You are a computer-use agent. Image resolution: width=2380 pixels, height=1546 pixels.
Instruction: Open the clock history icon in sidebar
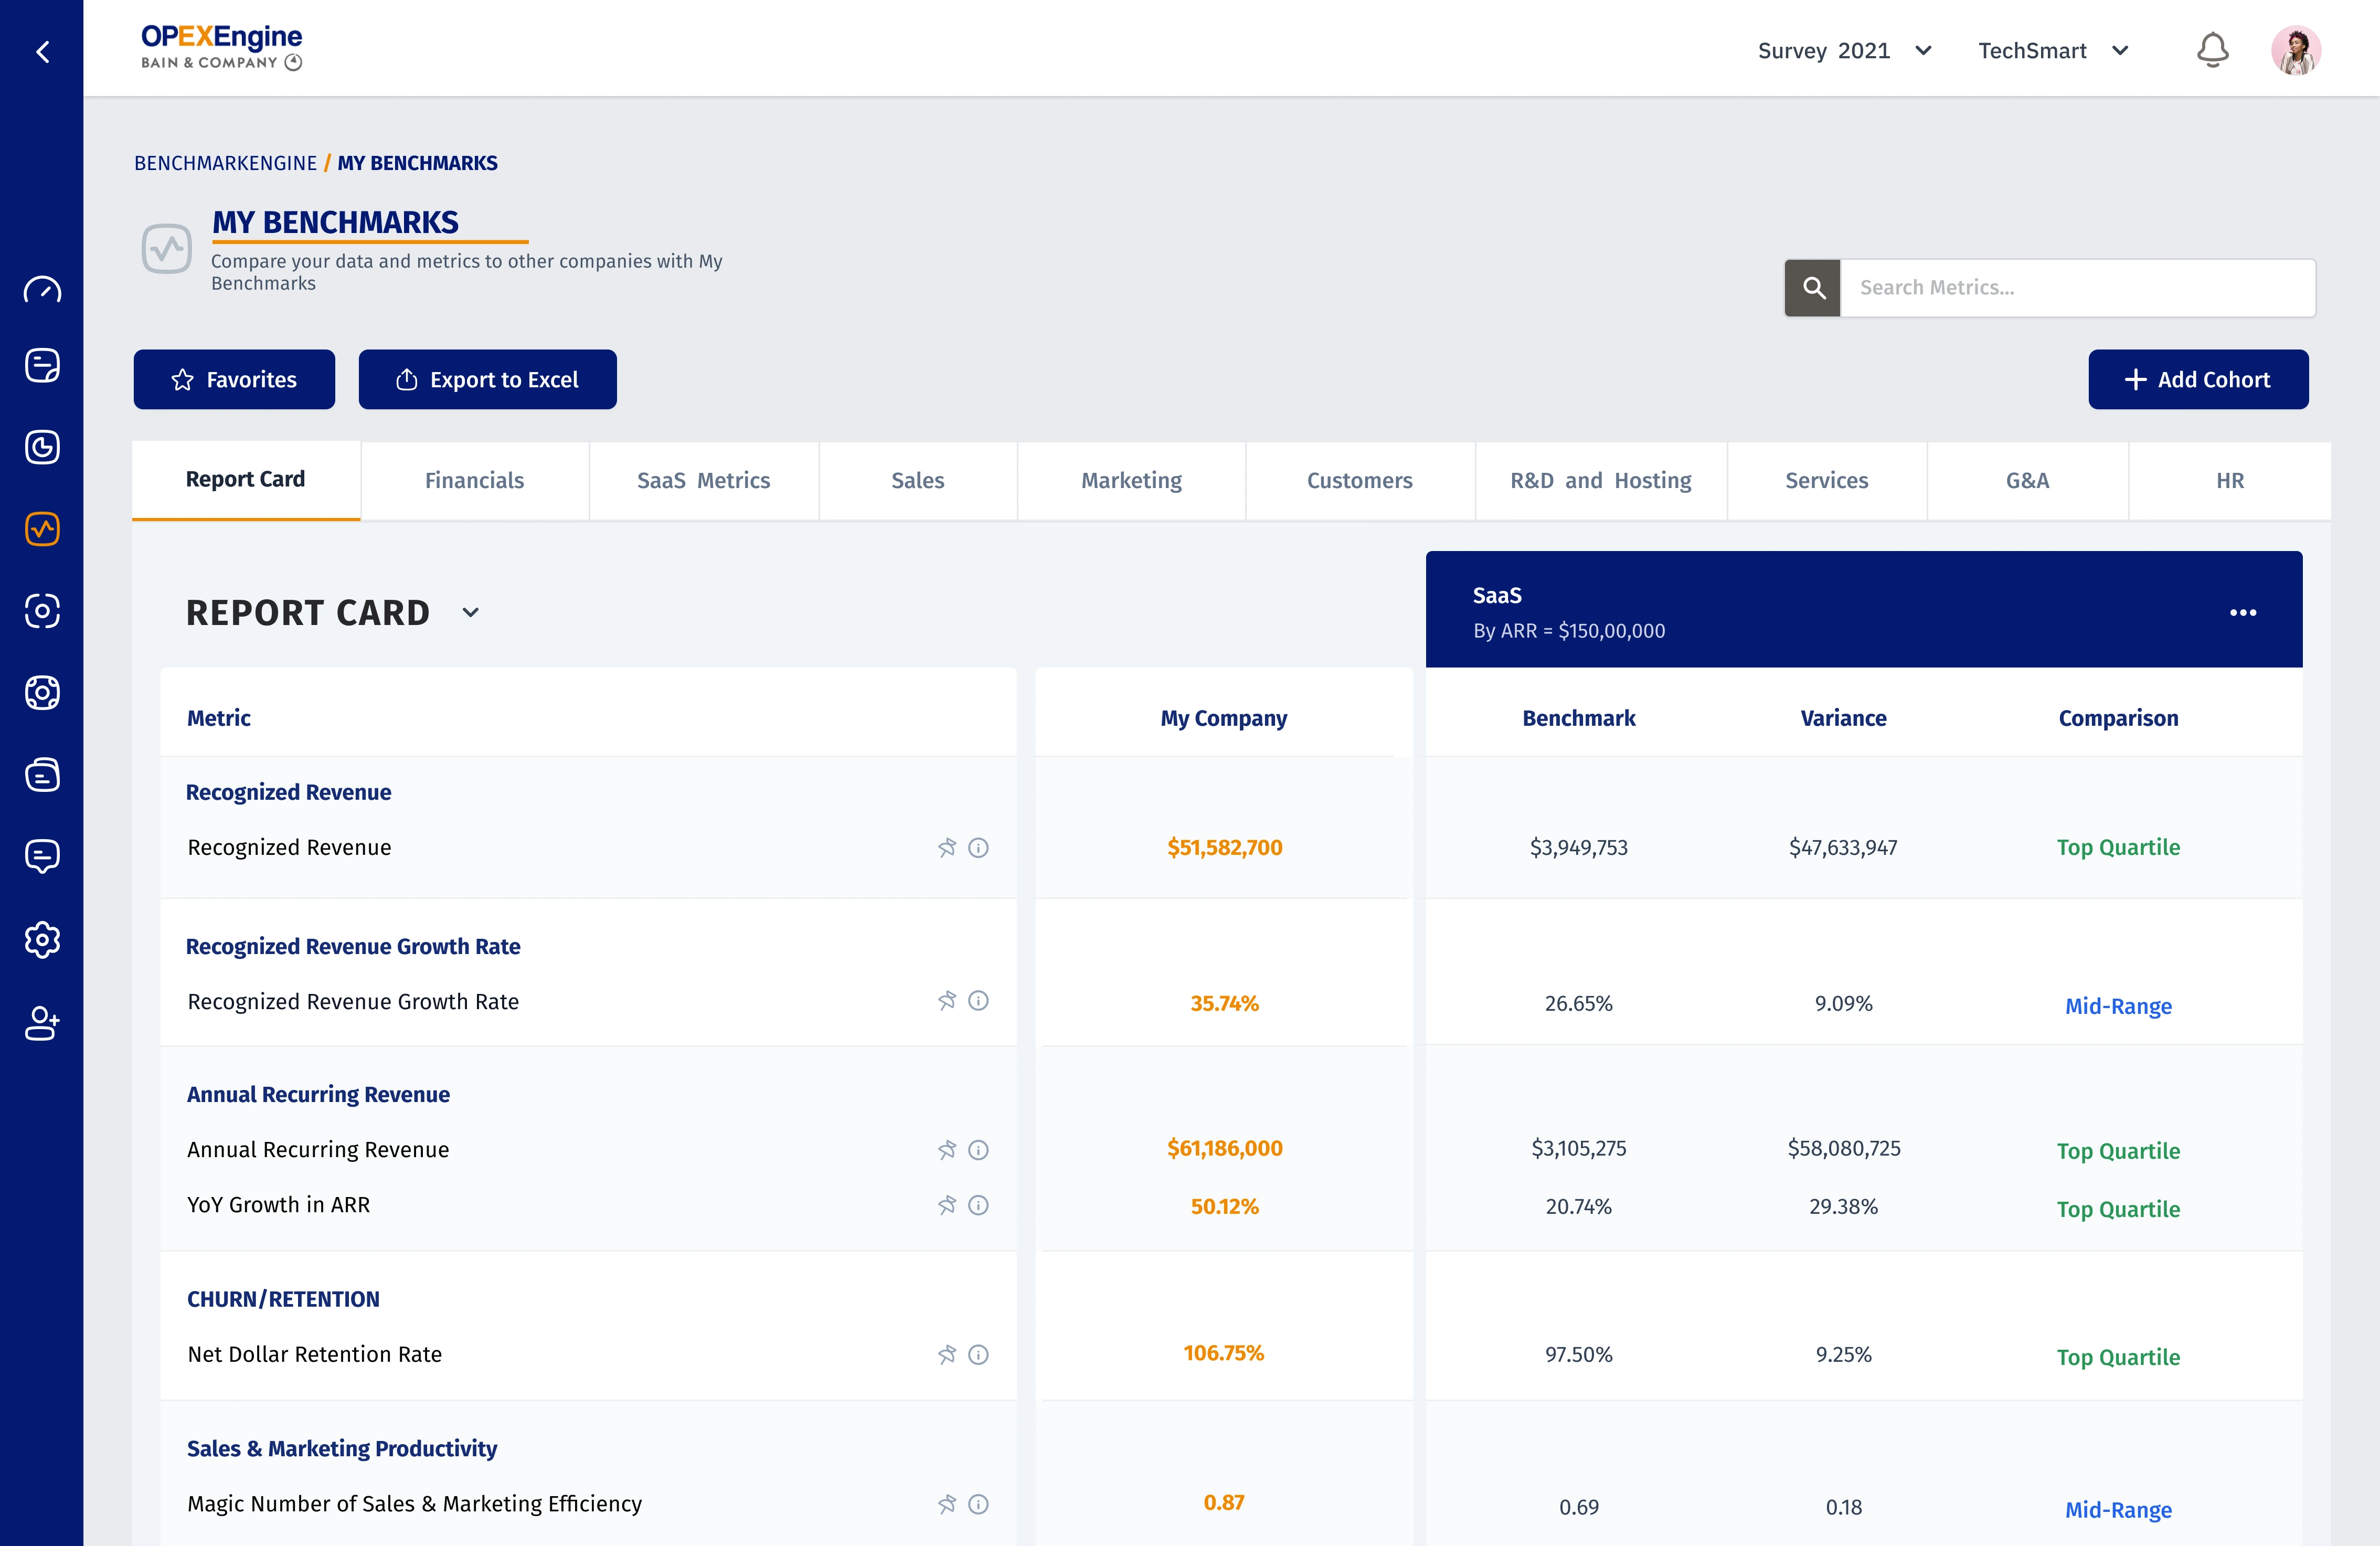pos(42,447)
